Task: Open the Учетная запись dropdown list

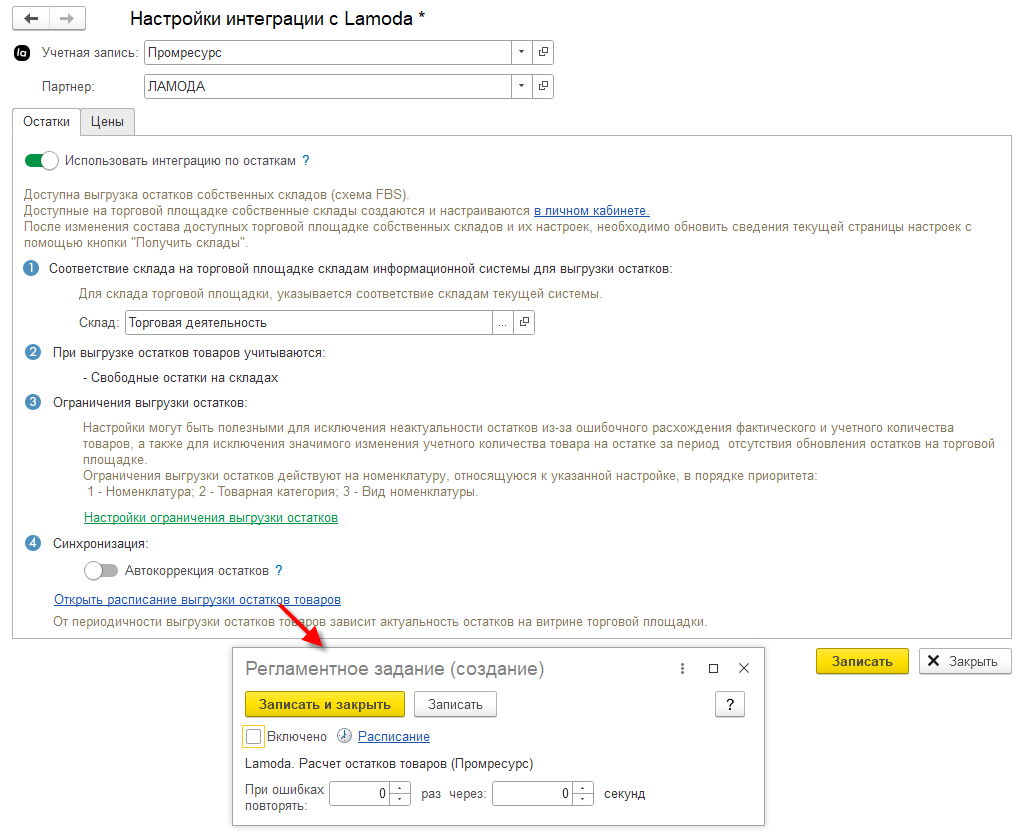Action: (521, 52)
